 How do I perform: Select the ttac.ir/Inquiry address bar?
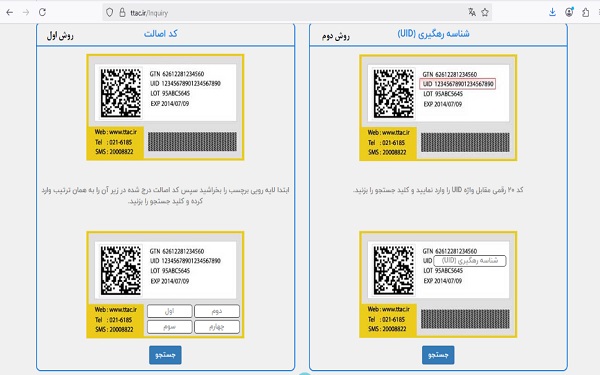[x=297, y=13]
